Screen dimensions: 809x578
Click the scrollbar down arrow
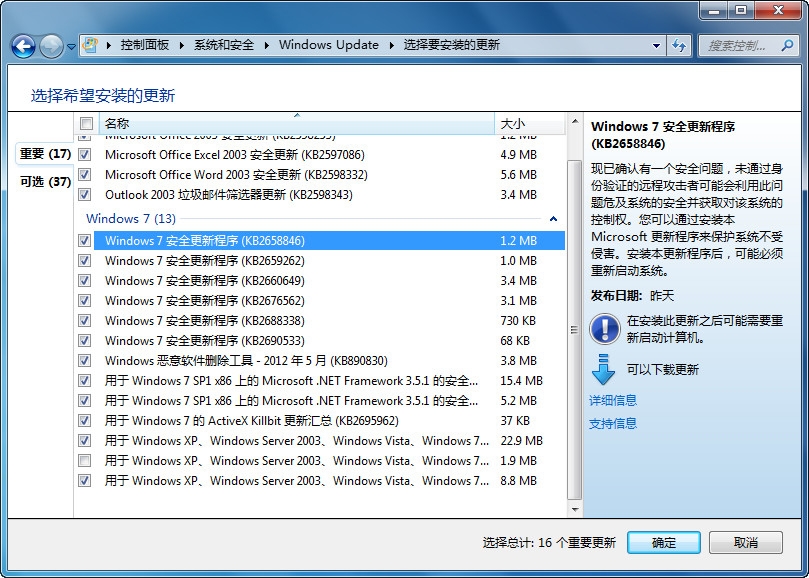click(574, 510)
